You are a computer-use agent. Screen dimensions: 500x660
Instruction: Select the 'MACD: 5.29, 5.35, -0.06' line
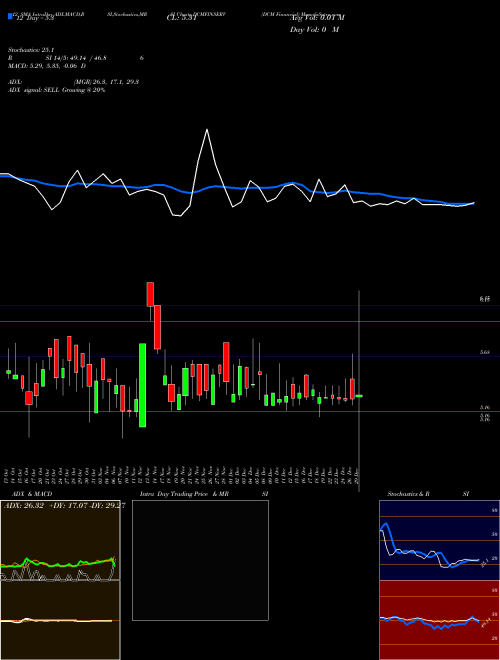coord(44,66)
